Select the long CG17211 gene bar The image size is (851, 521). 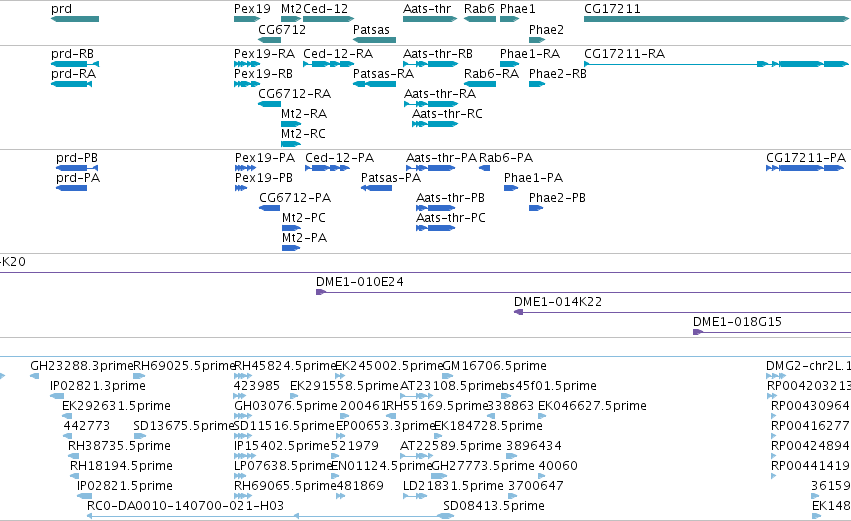716,19
